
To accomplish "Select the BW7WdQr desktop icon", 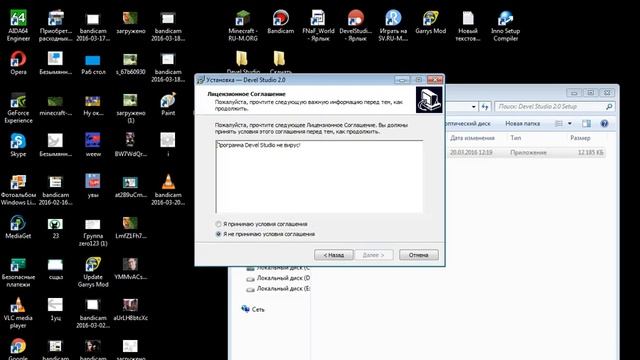I will [130, 144].
